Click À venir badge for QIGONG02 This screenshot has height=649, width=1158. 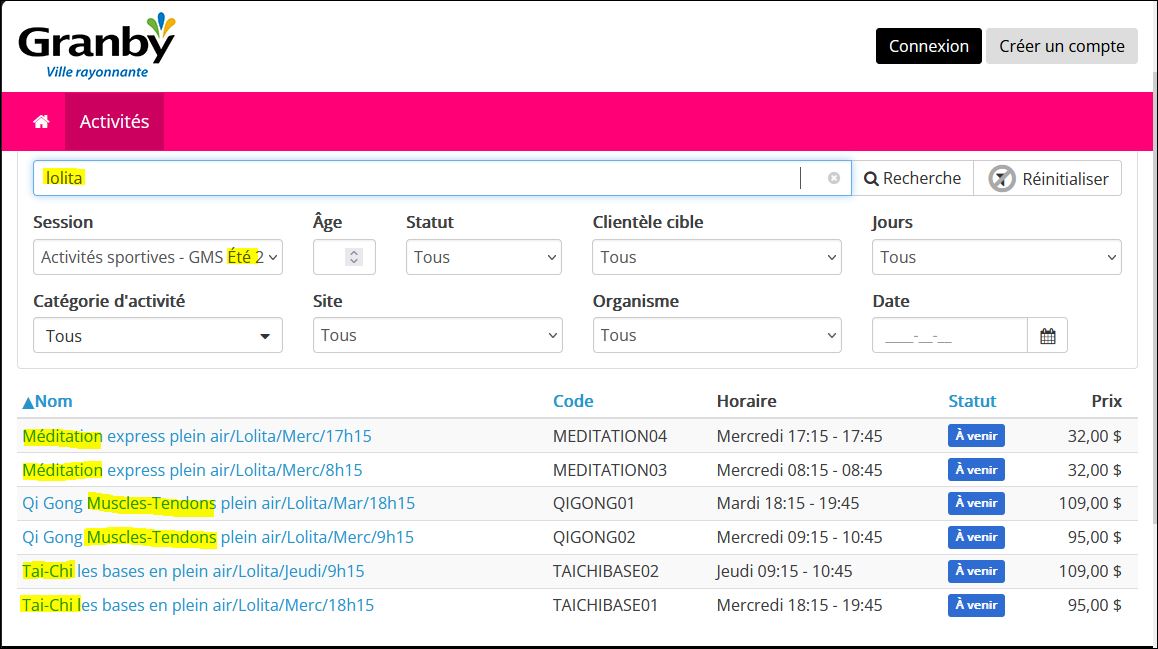pyautogui.click(x=976, y=537)
